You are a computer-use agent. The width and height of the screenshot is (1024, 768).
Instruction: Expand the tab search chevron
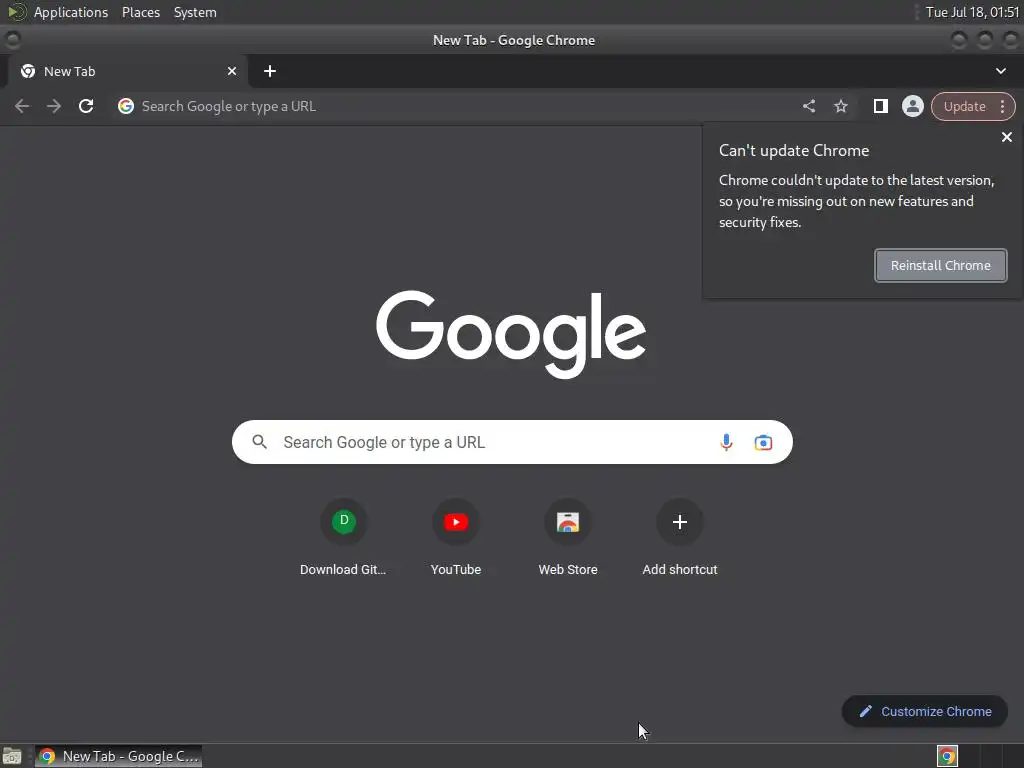(1000, 71)
